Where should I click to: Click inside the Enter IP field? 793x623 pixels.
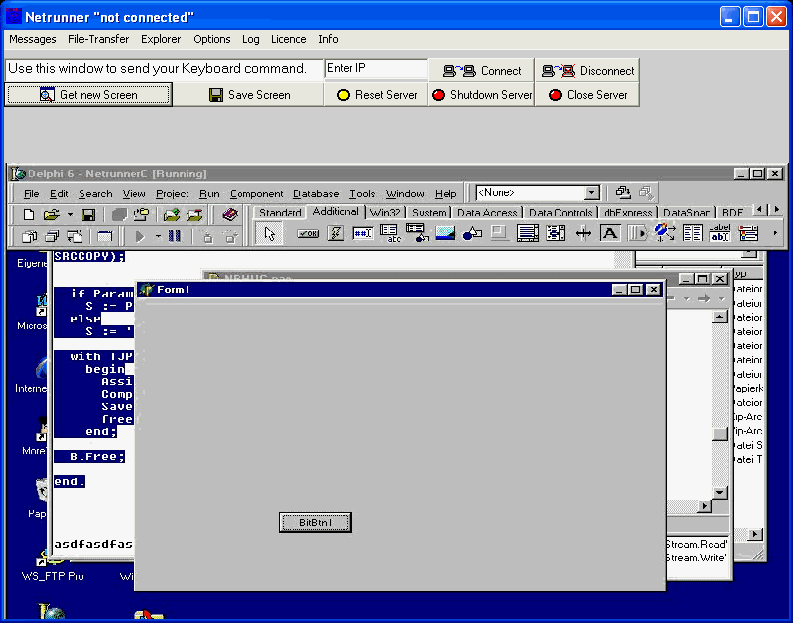point(375,68)
